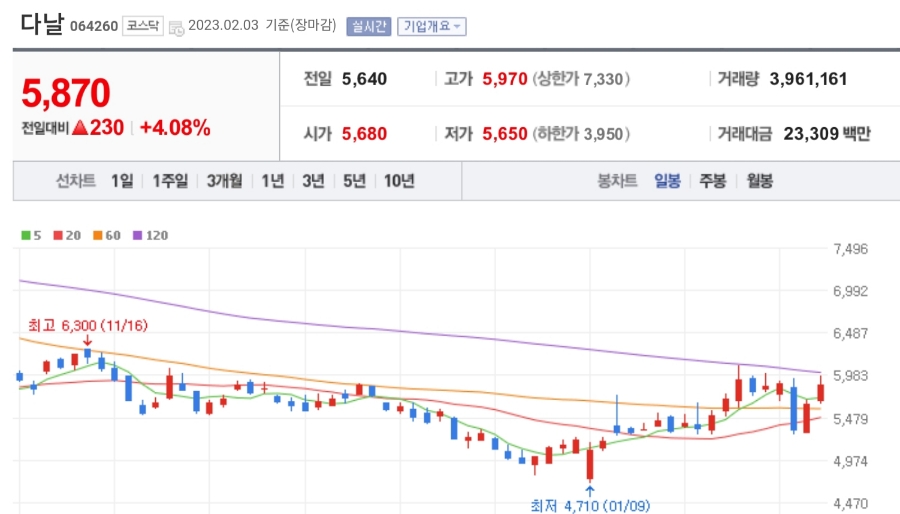The image size is (900, 514).
Task: Select the 일봉 candle chart
Action: tap(668, 181)
